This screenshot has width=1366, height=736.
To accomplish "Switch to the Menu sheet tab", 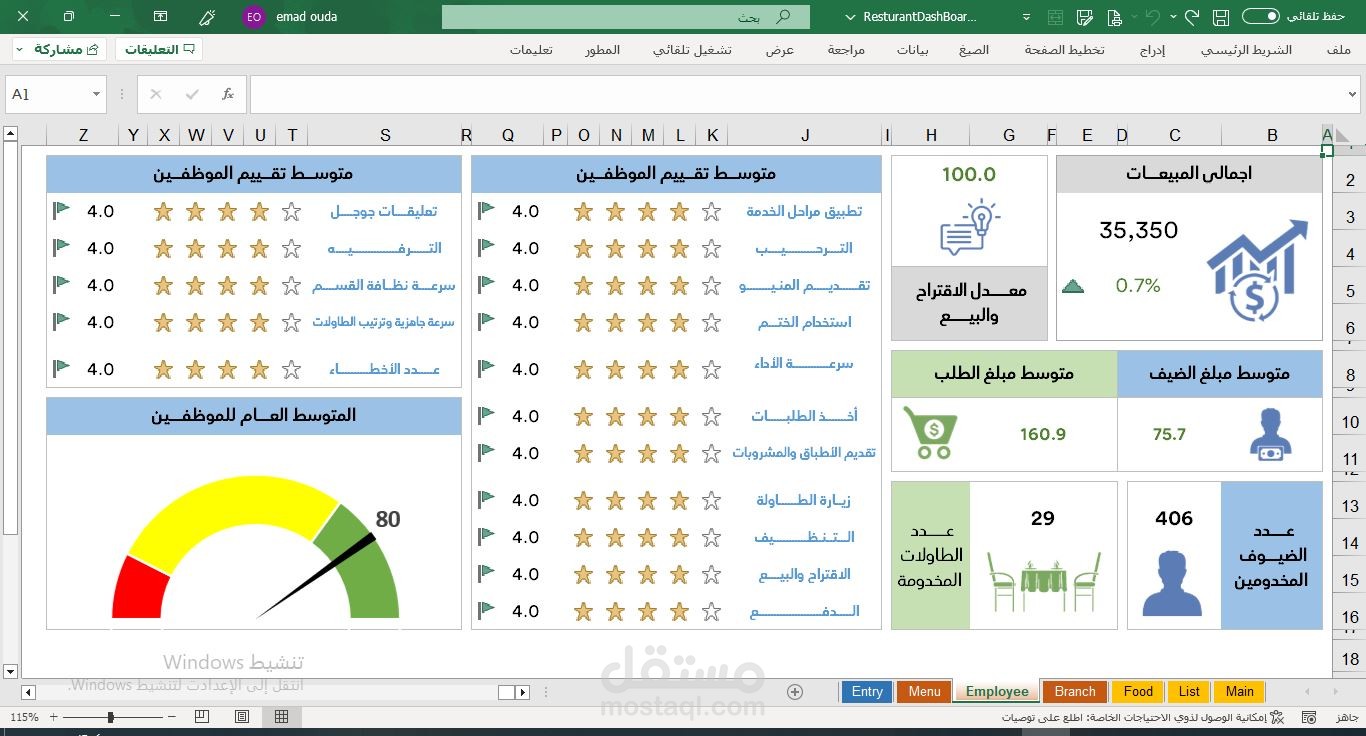I will (x=924, y=692).
